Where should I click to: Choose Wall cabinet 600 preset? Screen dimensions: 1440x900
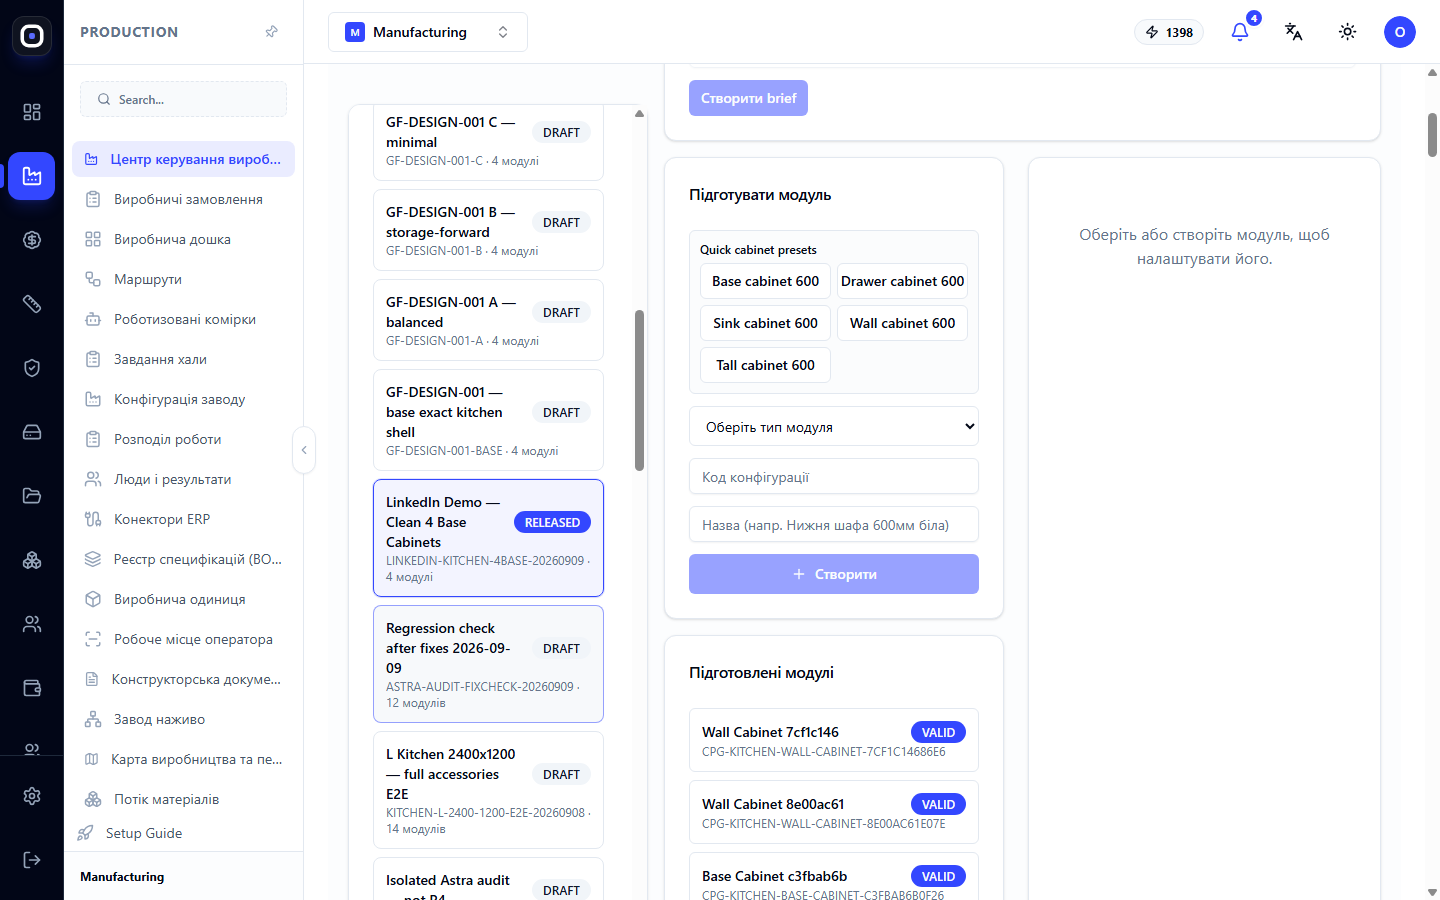pos(902,323)
